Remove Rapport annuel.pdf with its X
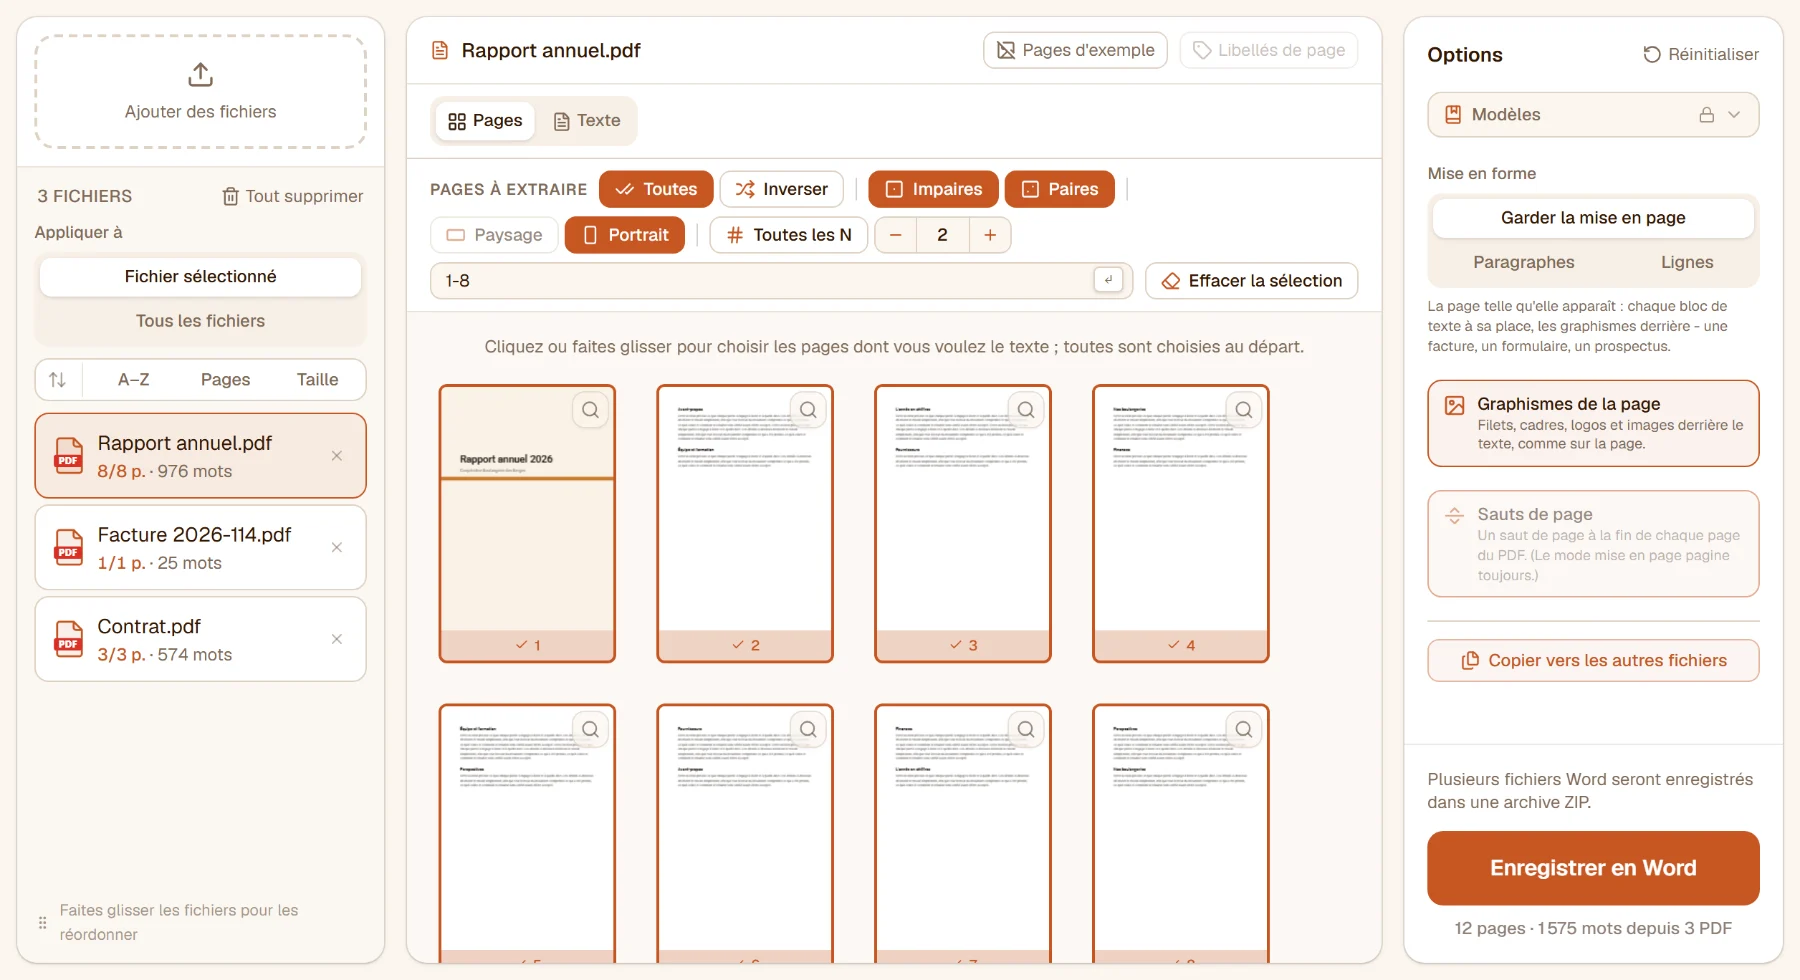Screen dimensions: 1800x980 pyautogui.click(x=337, y=456)
